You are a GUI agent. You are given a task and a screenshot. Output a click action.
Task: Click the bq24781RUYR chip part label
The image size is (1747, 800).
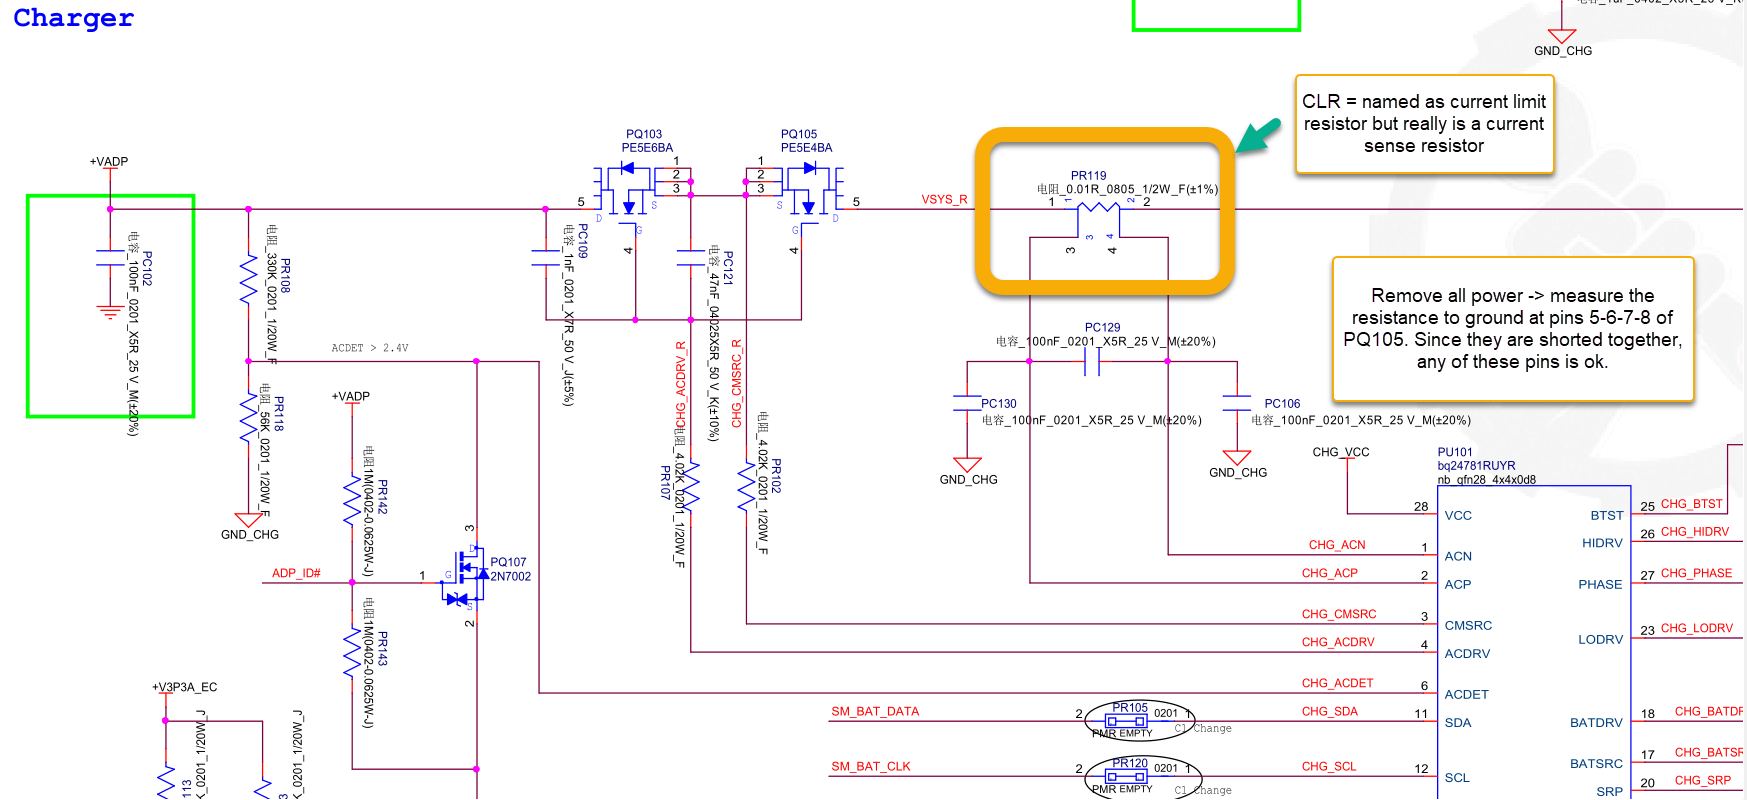(x=1476, y=466)
